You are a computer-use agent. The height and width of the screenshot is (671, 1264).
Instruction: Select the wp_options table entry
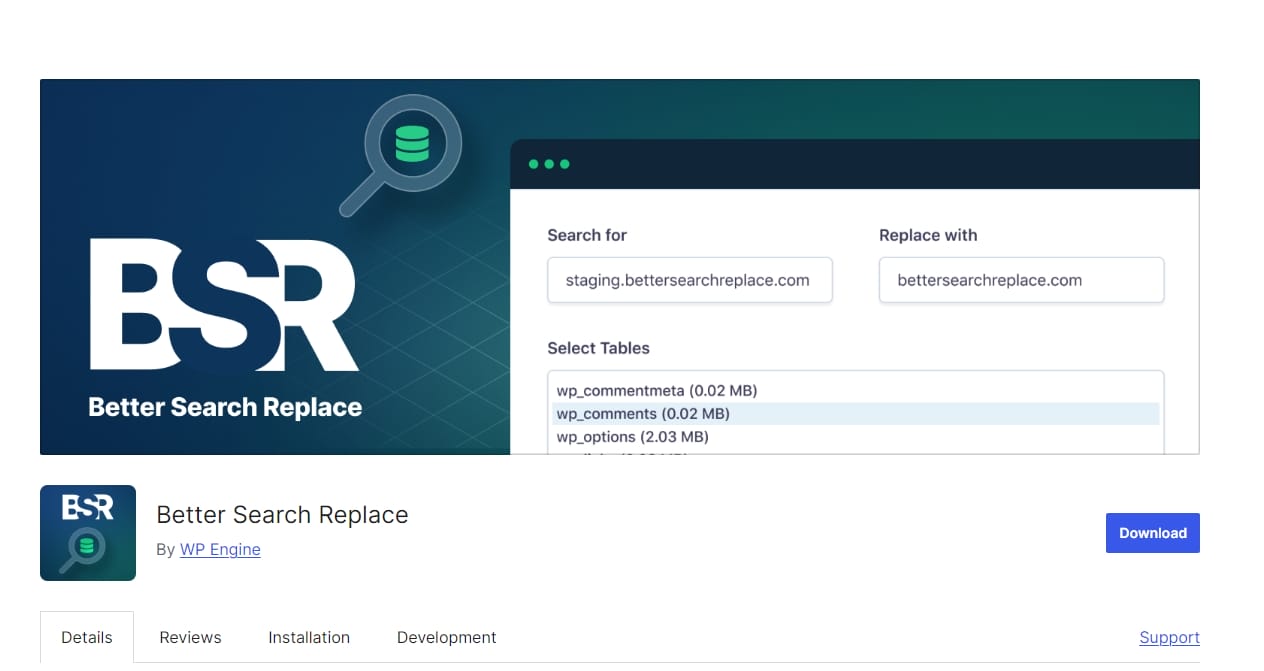[x=630, y=436]
